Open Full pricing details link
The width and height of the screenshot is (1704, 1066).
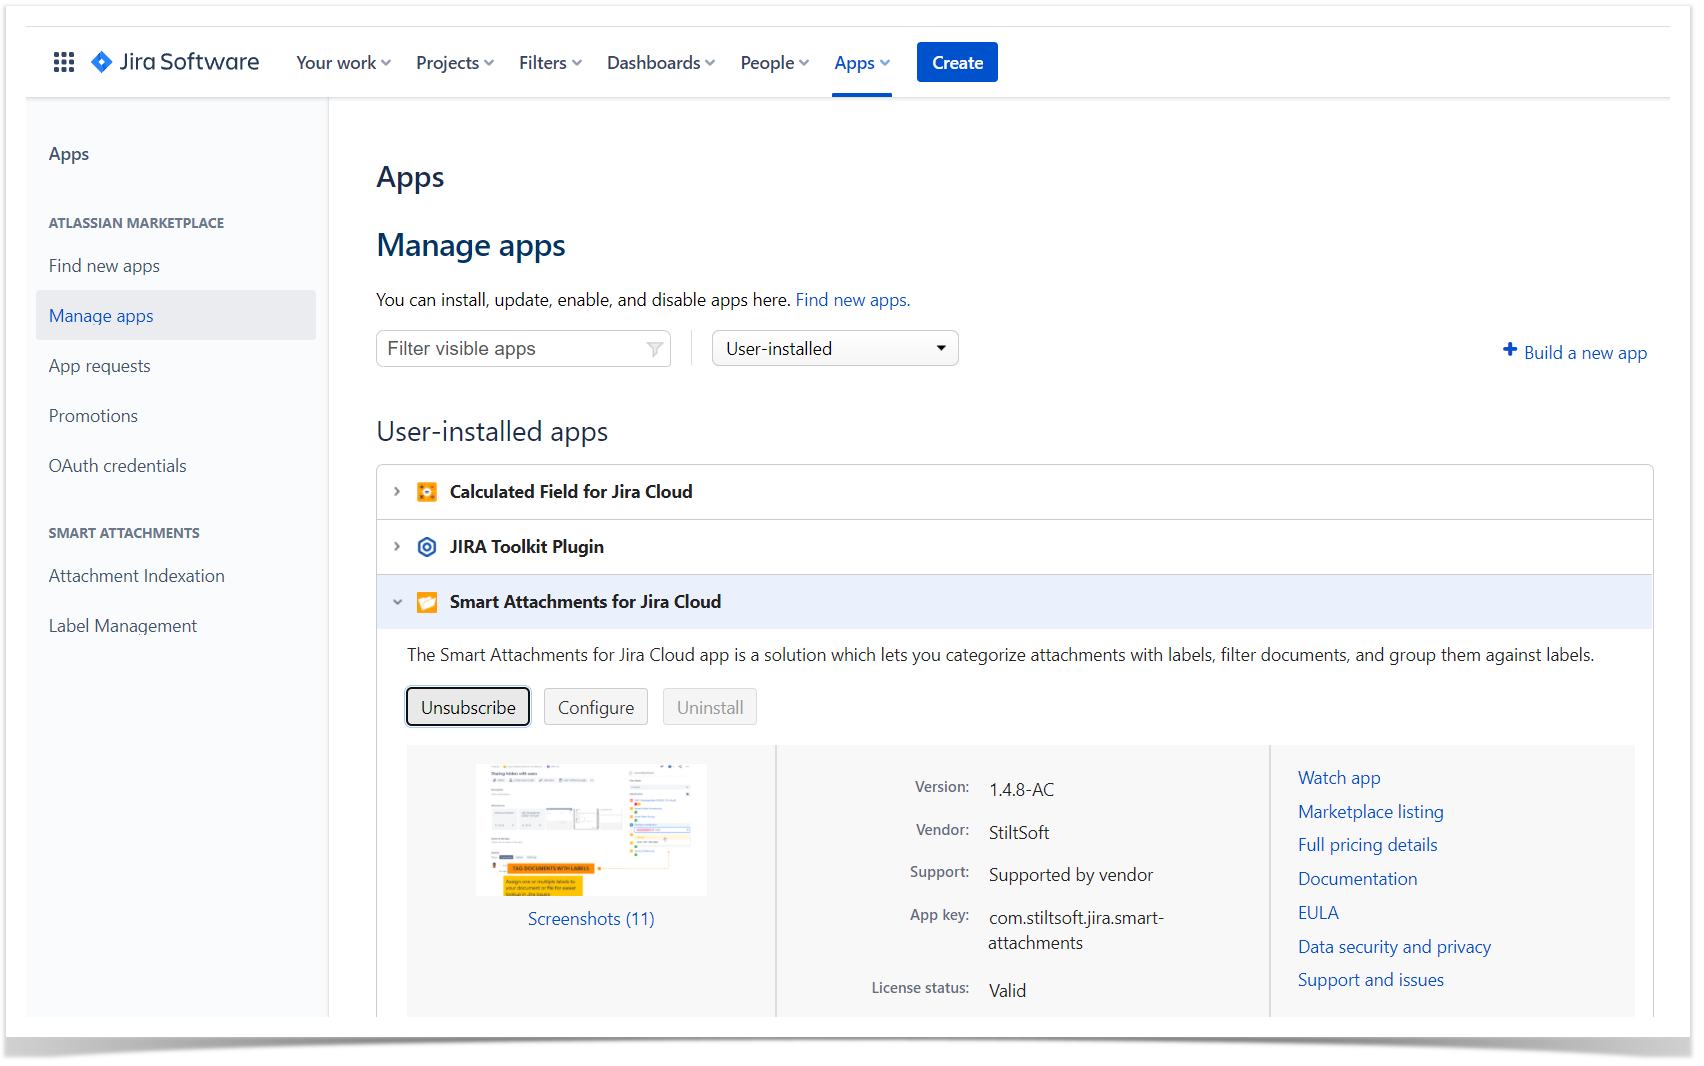pos(1367,845)
